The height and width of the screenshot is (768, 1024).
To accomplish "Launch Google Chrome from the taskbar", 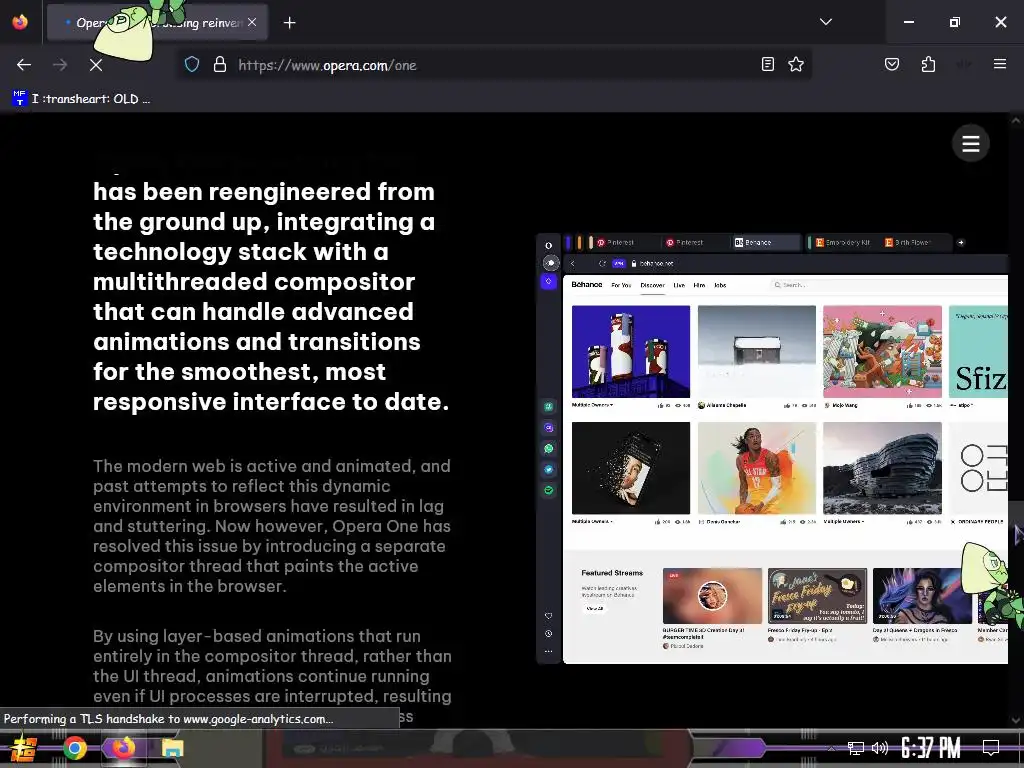I will click(75, 748).
